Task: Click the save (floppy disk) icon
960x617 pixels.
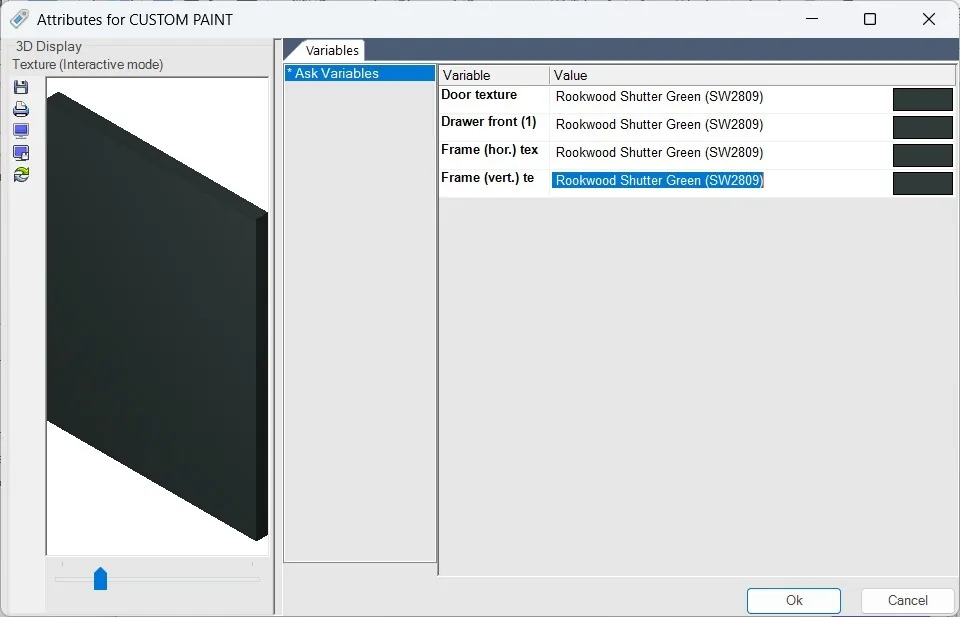Action: tap(21, 87)
